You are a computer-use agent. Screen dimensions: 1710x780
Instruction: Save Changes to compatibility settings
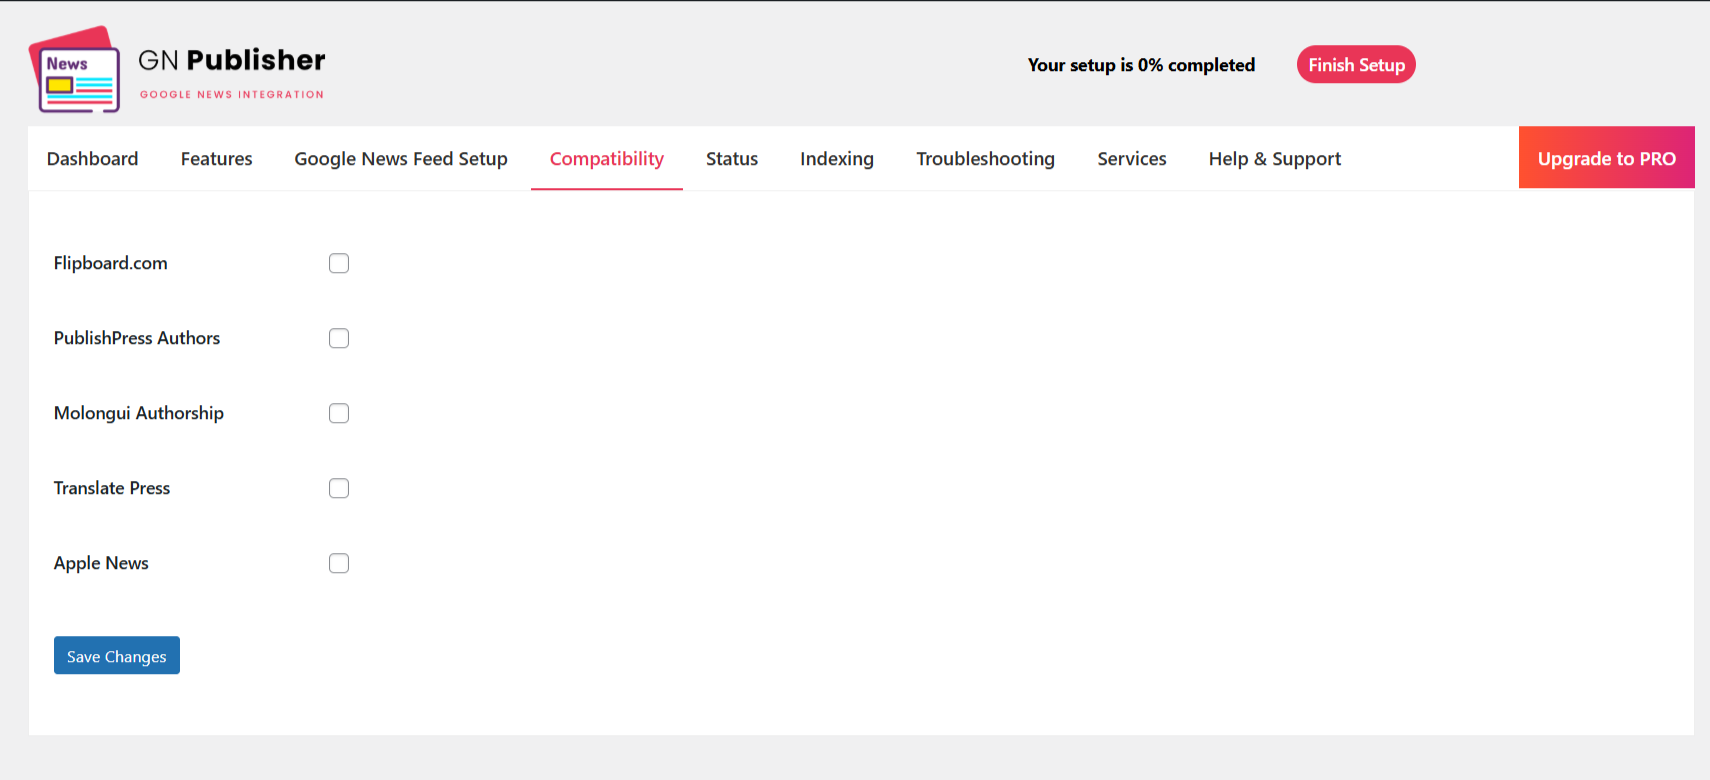tap(117, 655)
